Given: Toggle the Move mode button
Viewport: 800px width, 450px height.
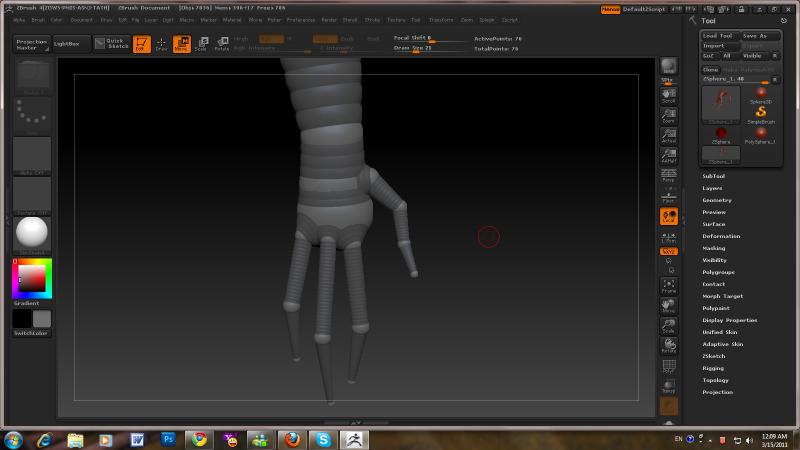Looking at the screenshot, I should 182,44.
